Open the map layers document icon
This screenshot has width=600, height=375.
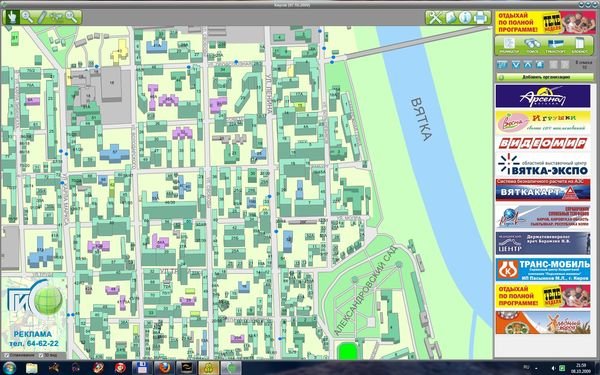[x=450, y=18]
